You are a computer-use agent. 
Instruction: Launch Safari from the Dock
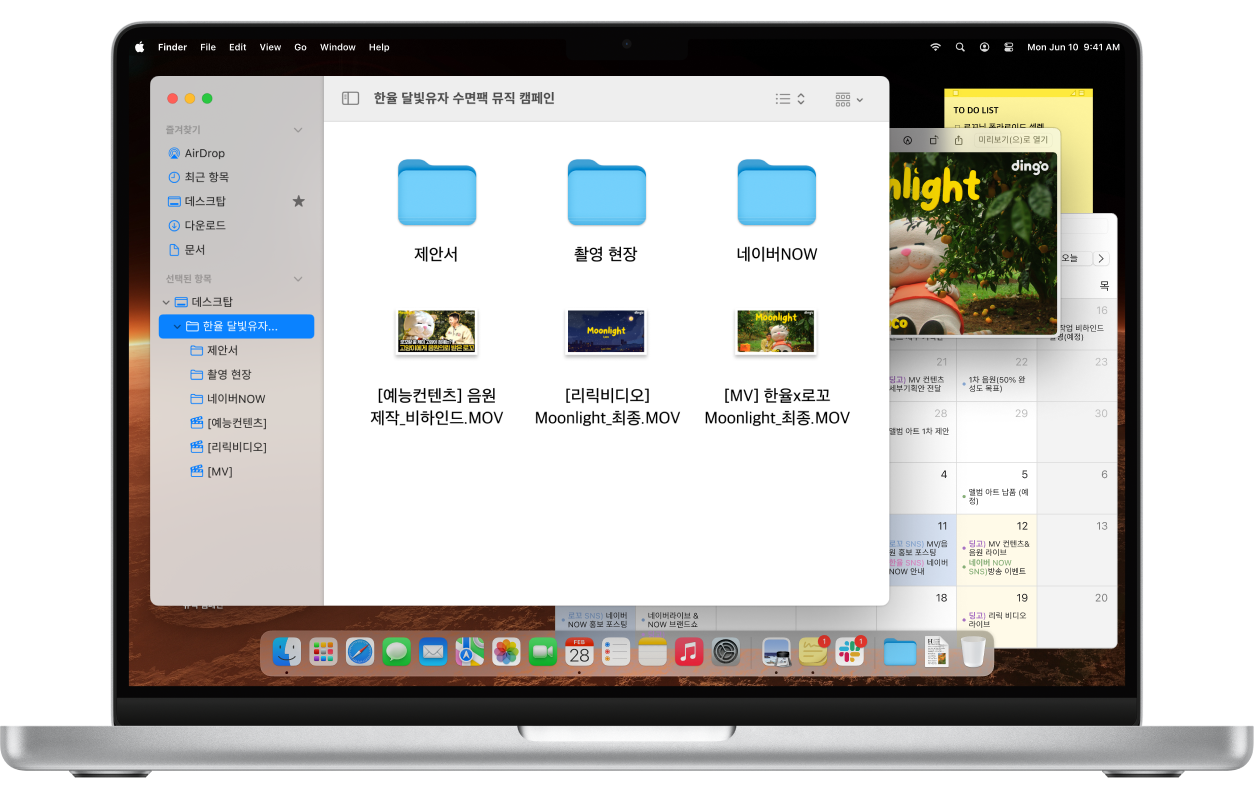[360, 652]
